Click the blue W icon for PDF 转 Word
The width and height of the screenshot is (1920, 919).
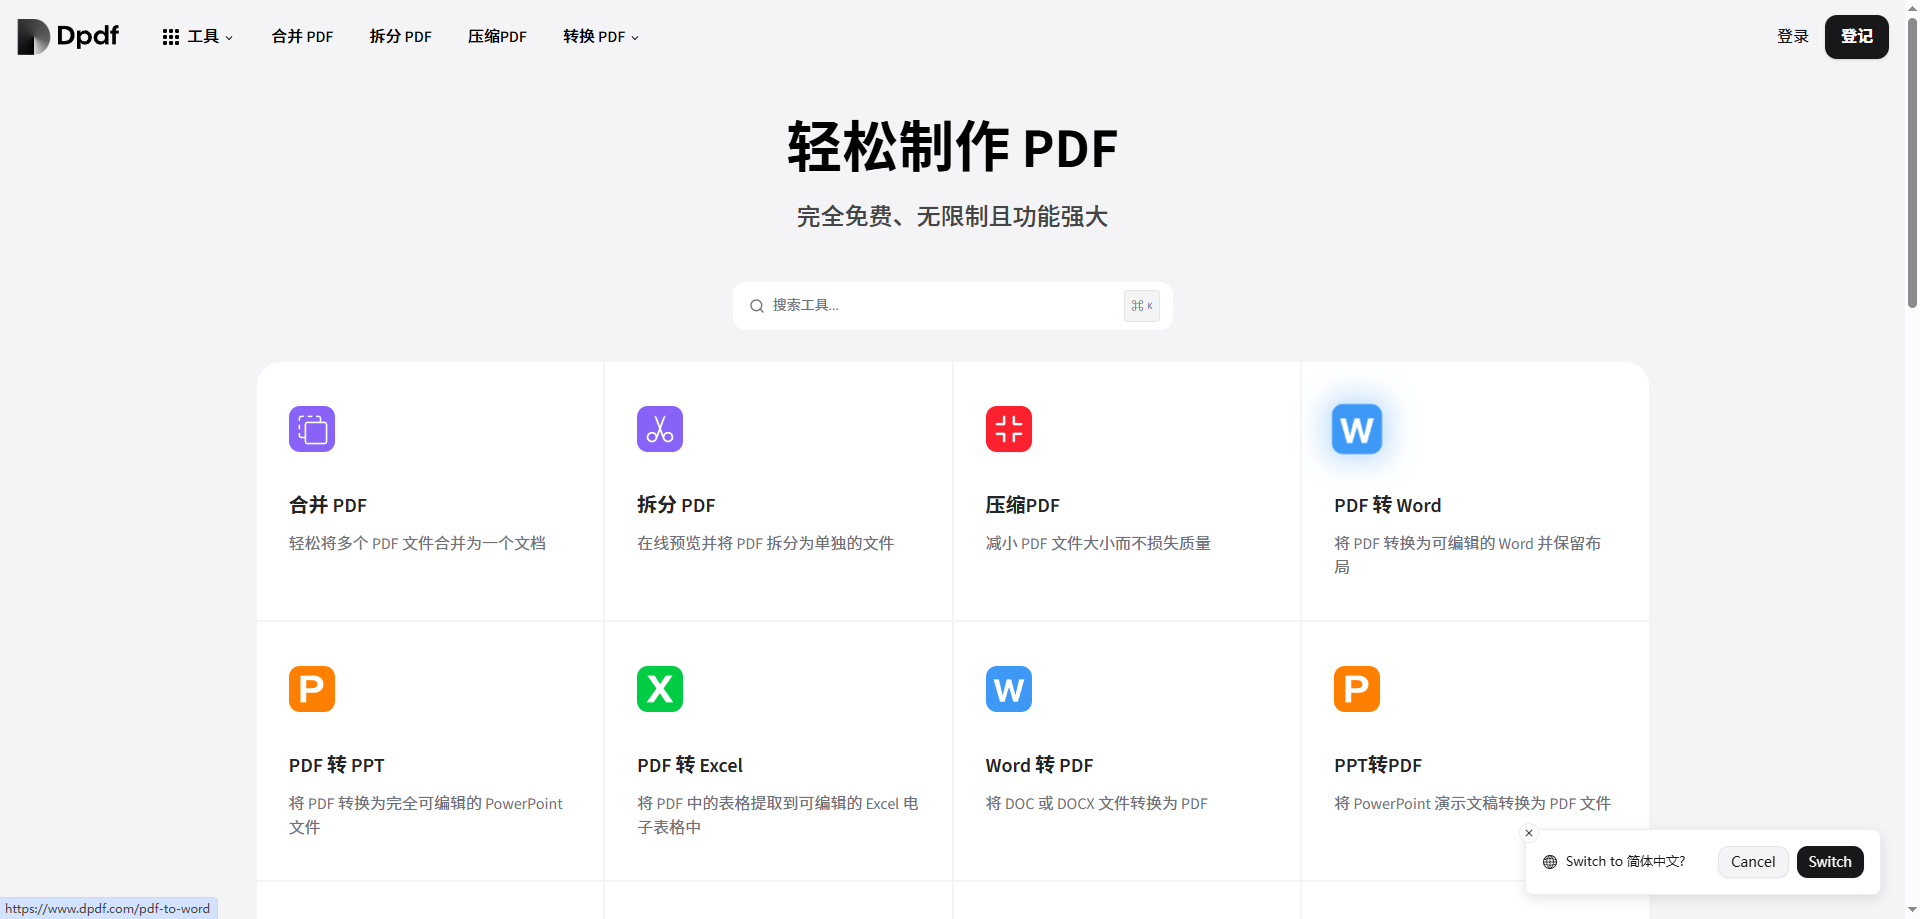(1357, 429)
